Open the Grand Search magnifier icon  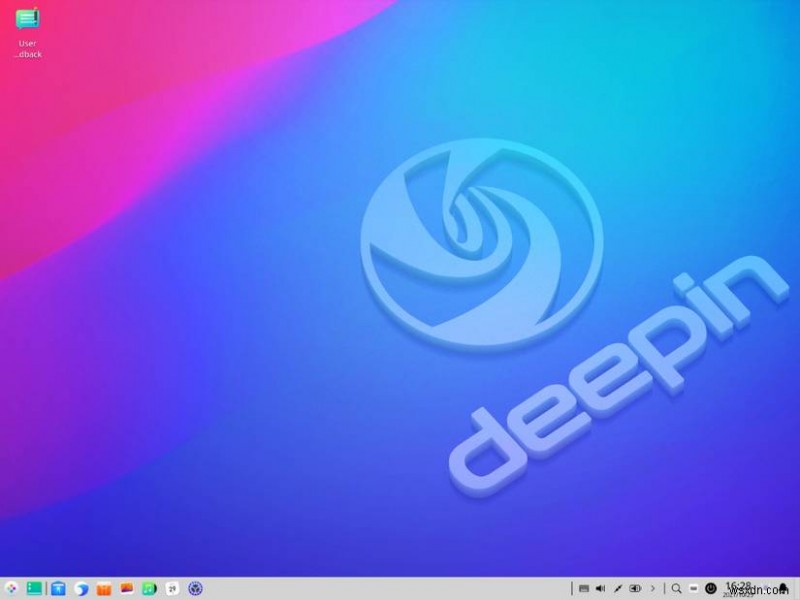point(677,588)
